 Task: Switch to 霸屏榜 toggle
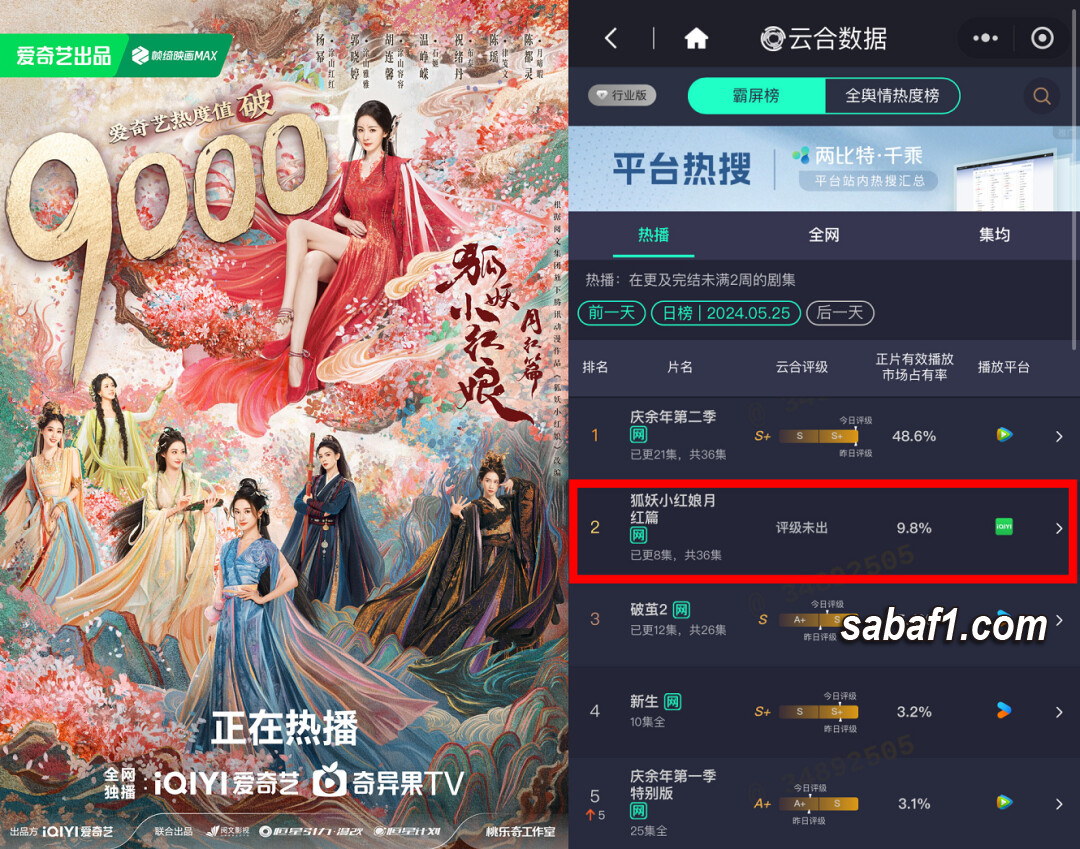756,96
